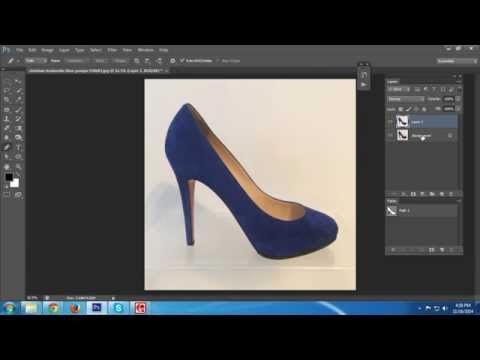
Task: Open the Fill slider arrow
Action: pyautogui.click(x=458, y=109)
